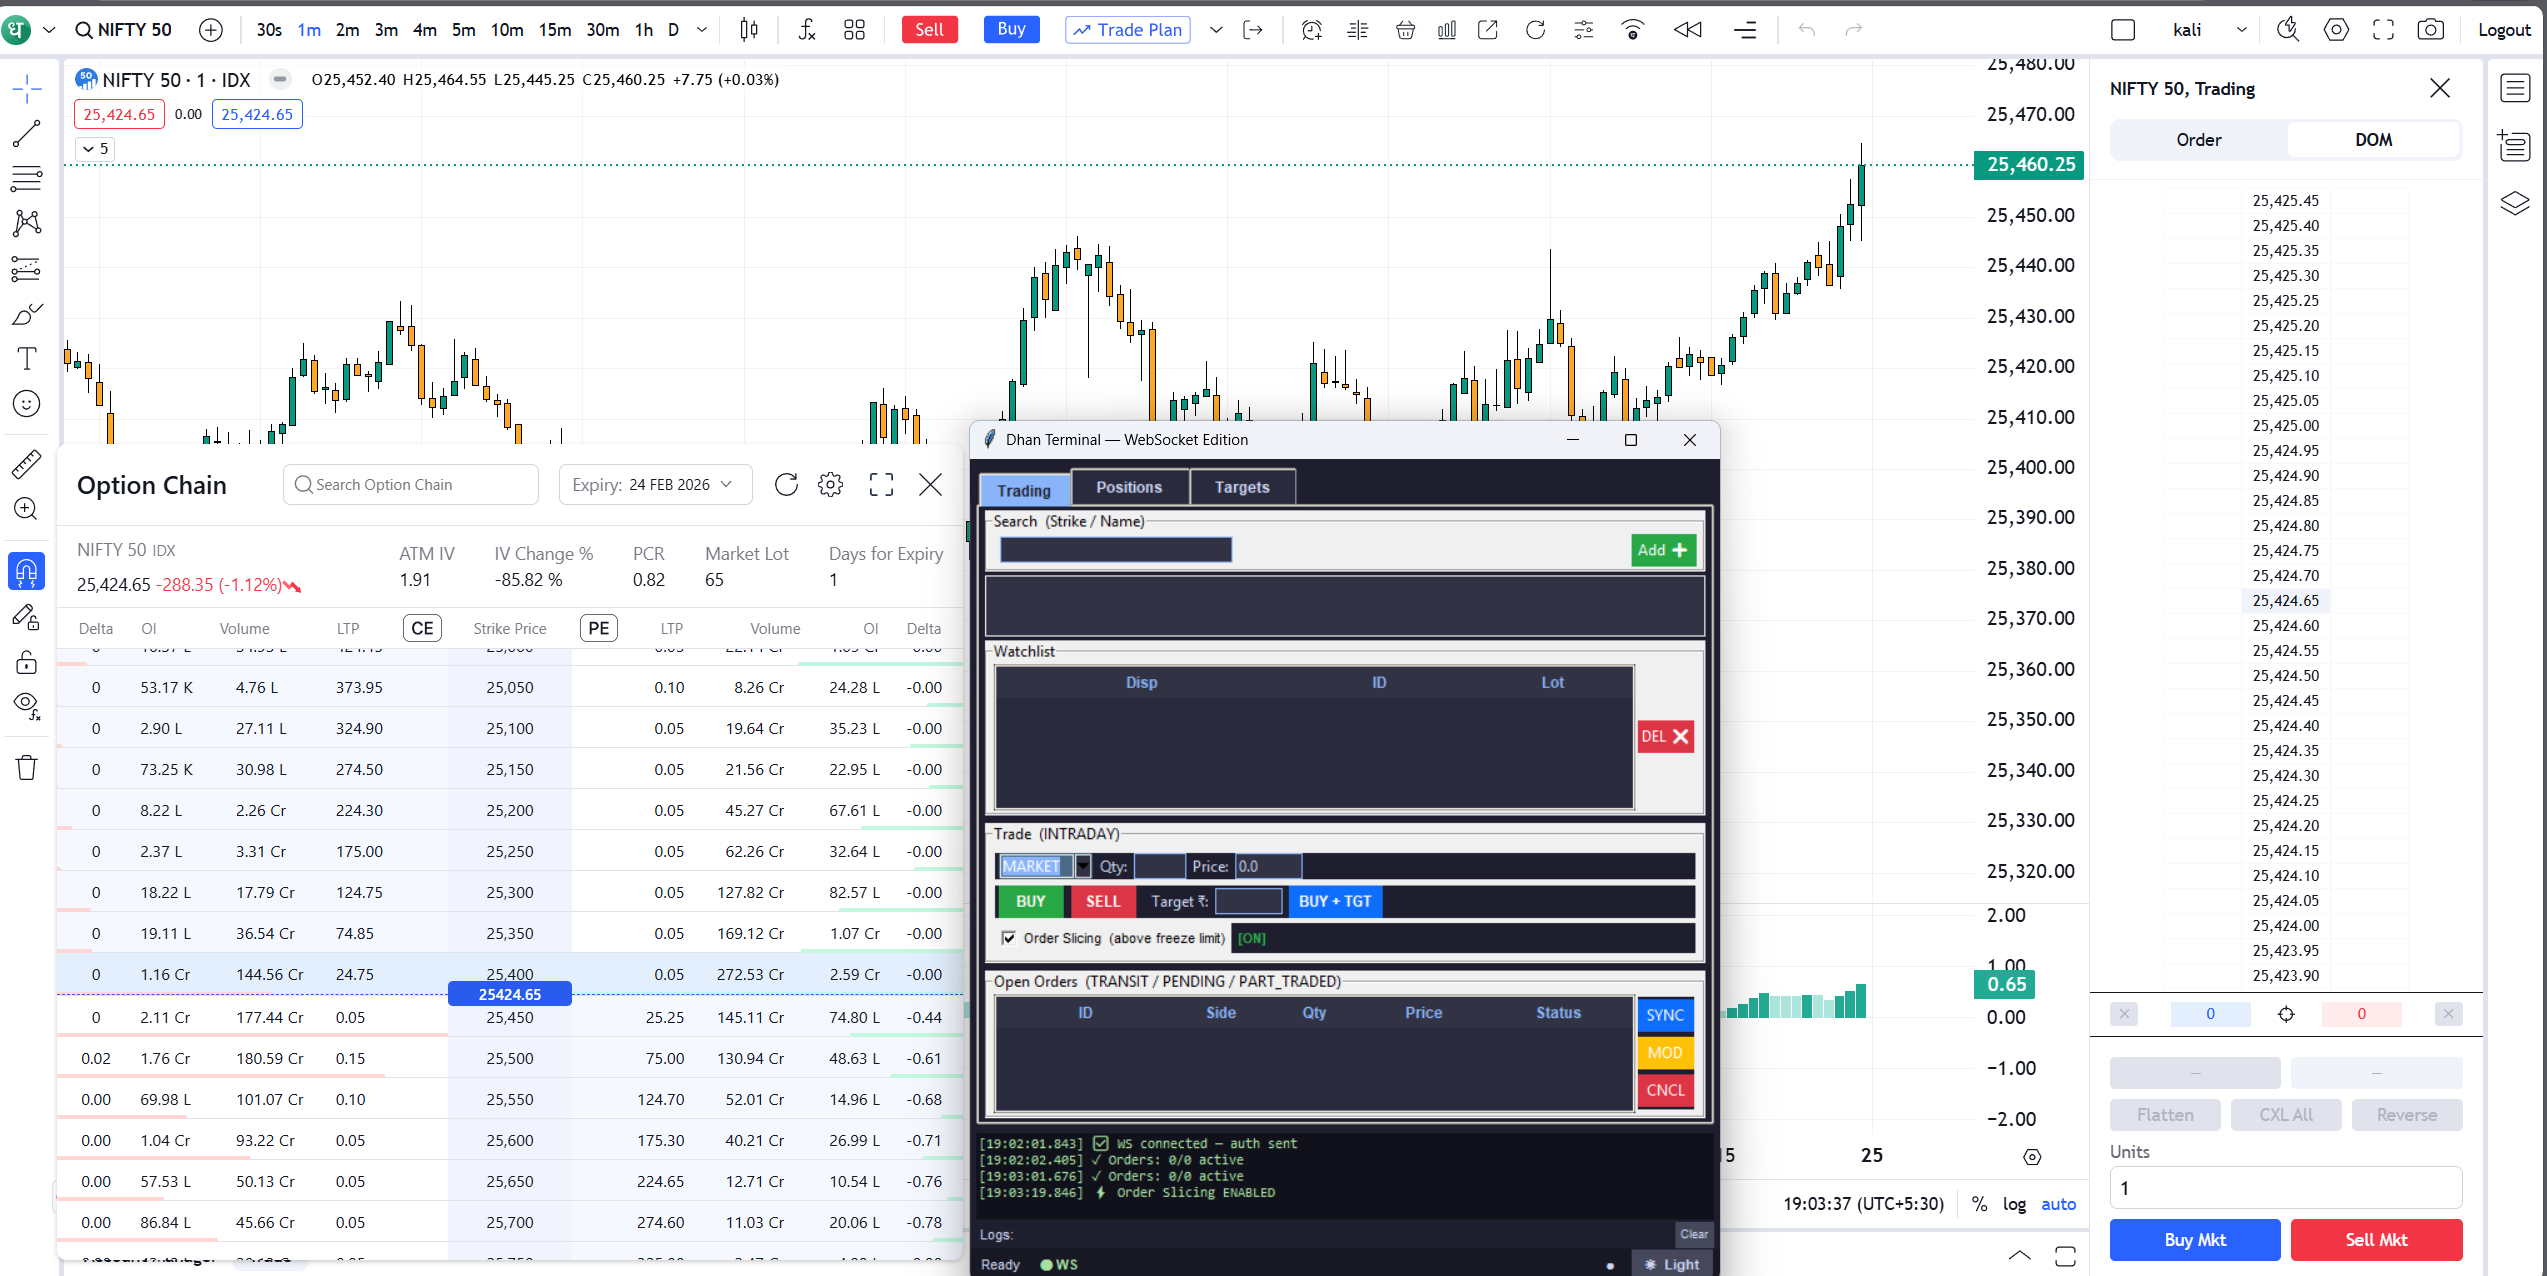
Task: Select the trend line drawing tool
Action: pyautogui.click(x=26, y=133)
